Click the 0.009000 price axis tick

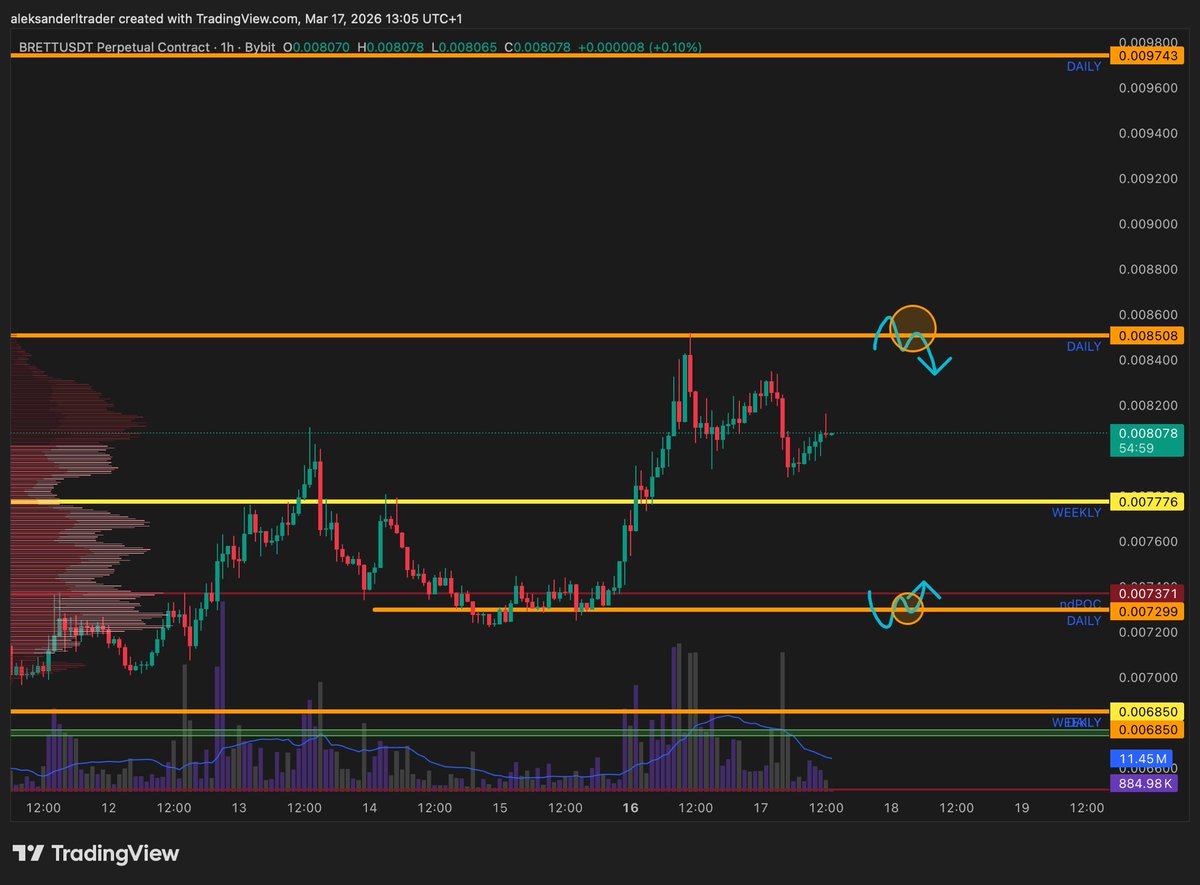point(1149,224)
